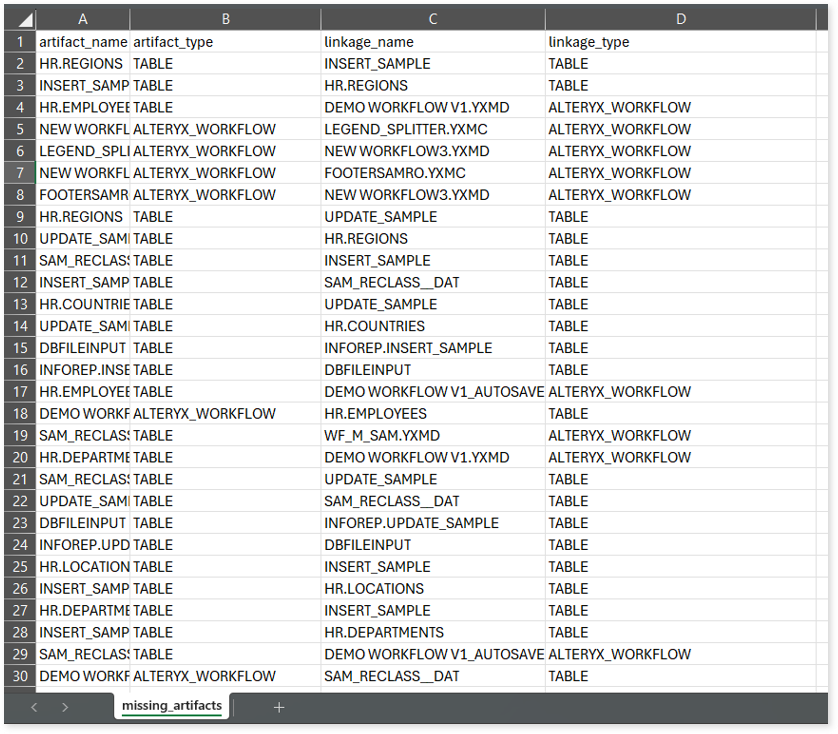Image resolution: width=838 pixels, height=734 pixels.
Task: Click the linkage_type header cell
Action: tap(680, 42)
